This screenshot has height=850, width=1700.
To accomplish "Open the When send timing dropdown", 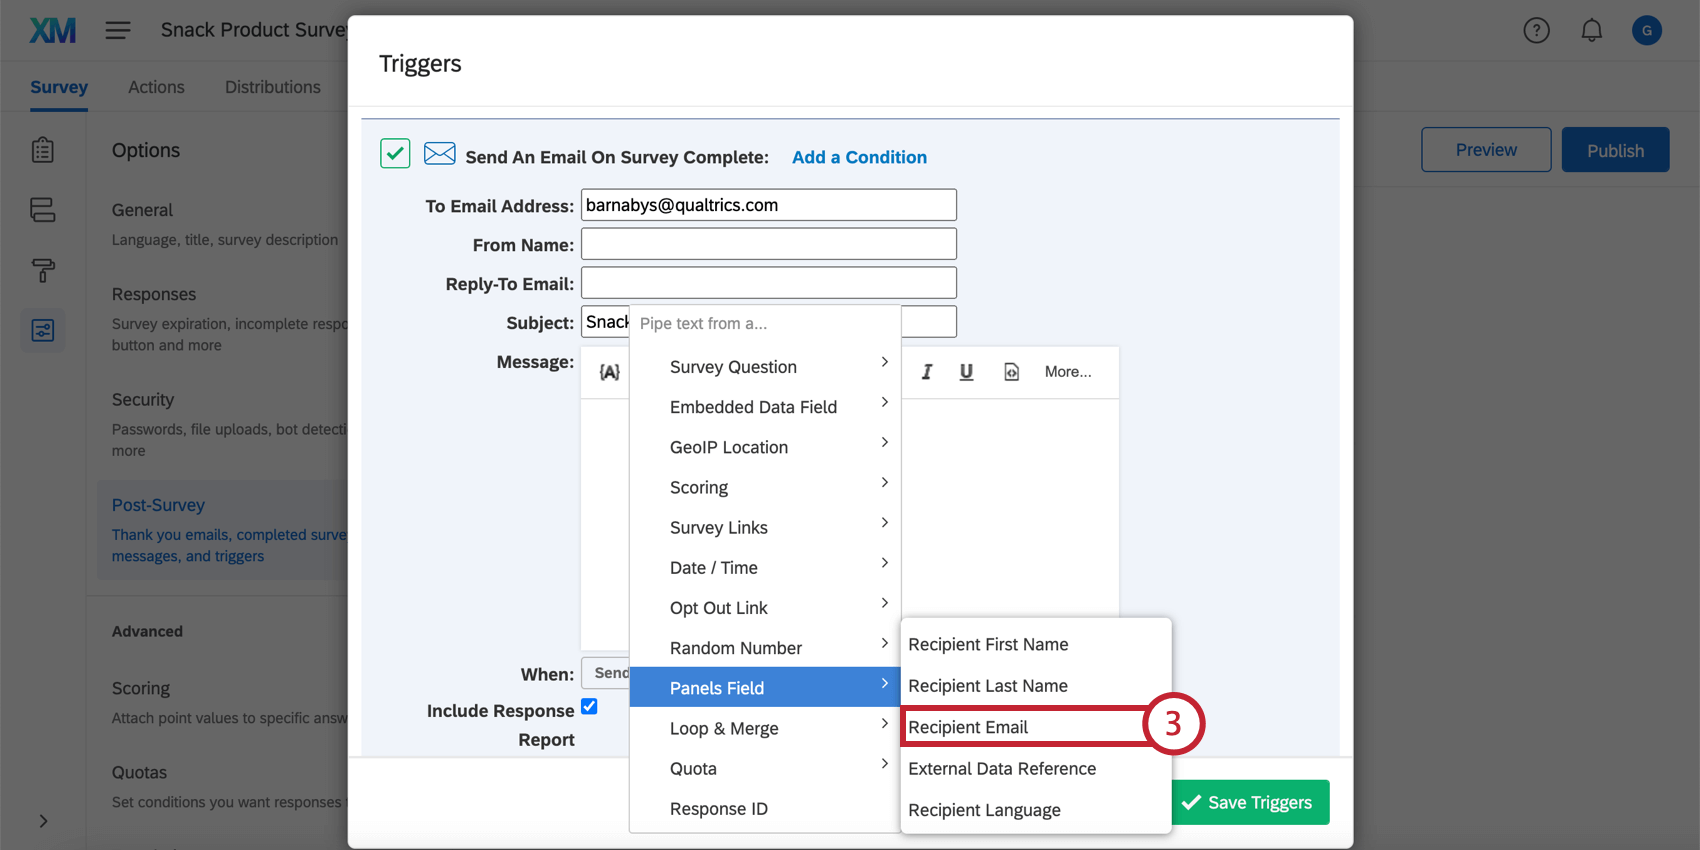I will coord(606,673).
